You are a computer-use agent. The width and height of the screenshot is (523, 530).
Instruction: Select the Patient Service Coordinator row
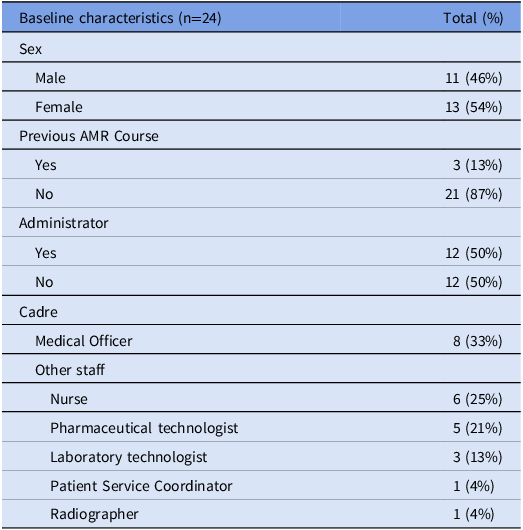pos(261,485)
